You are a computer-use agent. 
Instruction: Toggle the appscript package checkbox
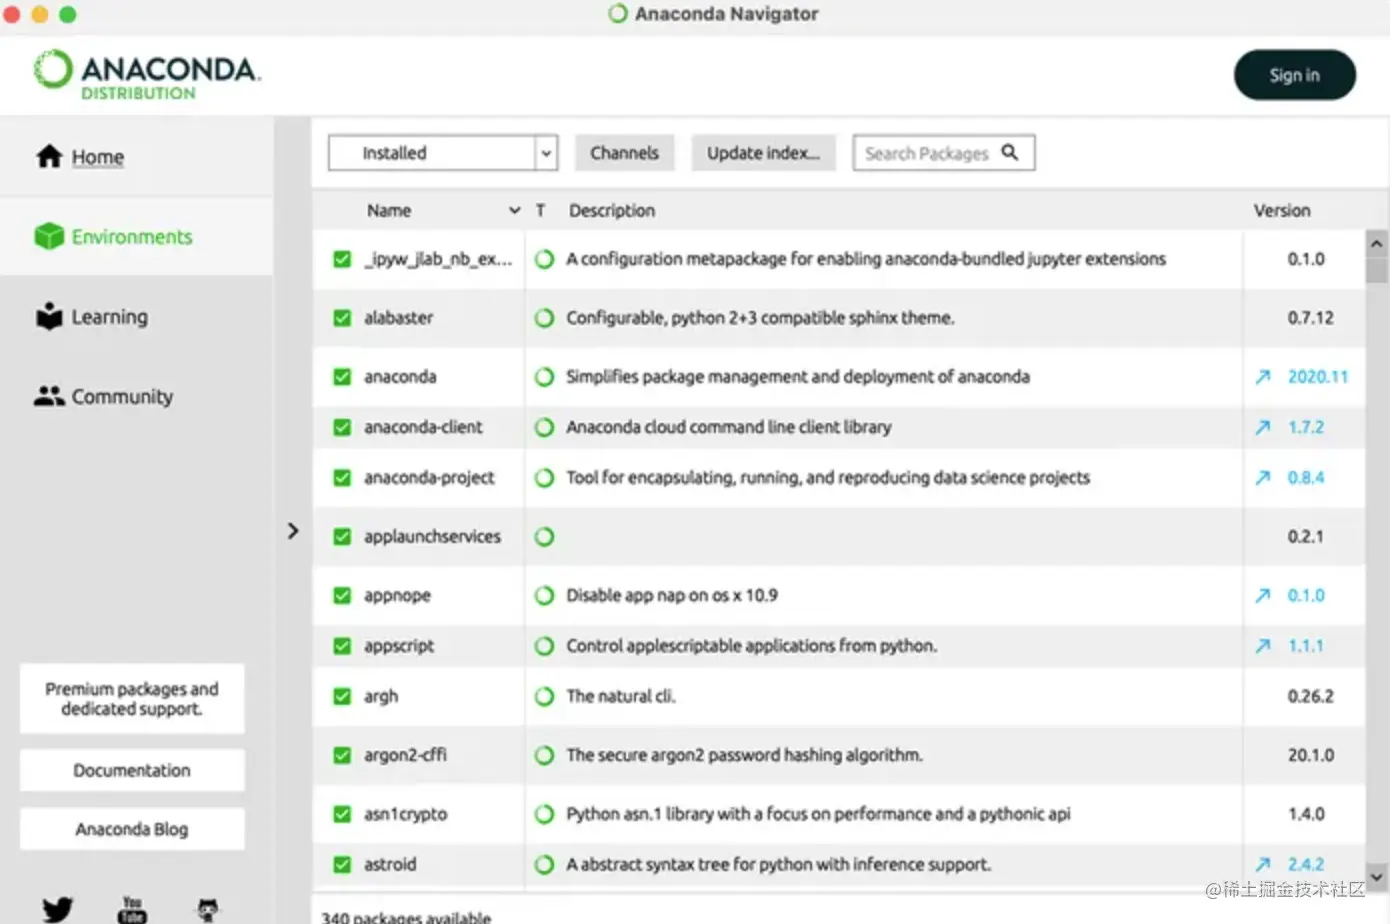pos(342,646)
